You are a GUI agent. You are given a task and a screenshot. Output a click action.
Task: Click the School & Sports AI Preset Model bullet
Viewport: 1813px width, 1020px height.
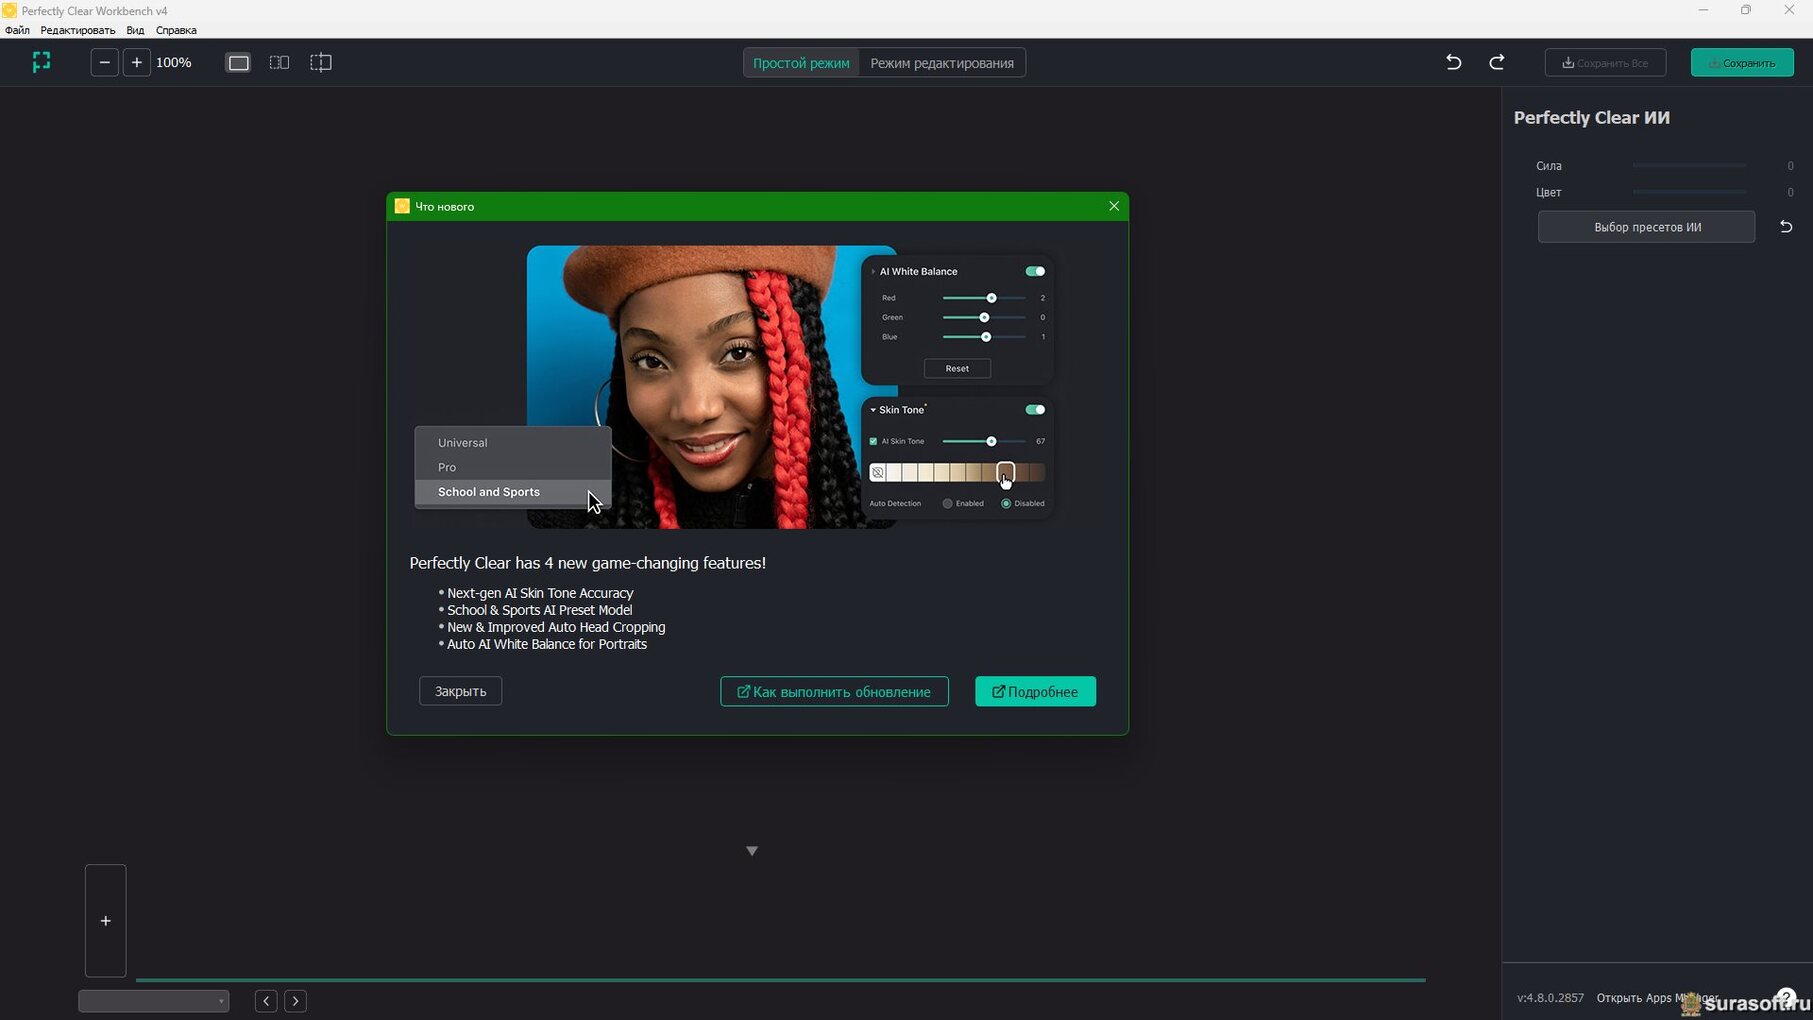pyautogui.click(x=539, y=610)
